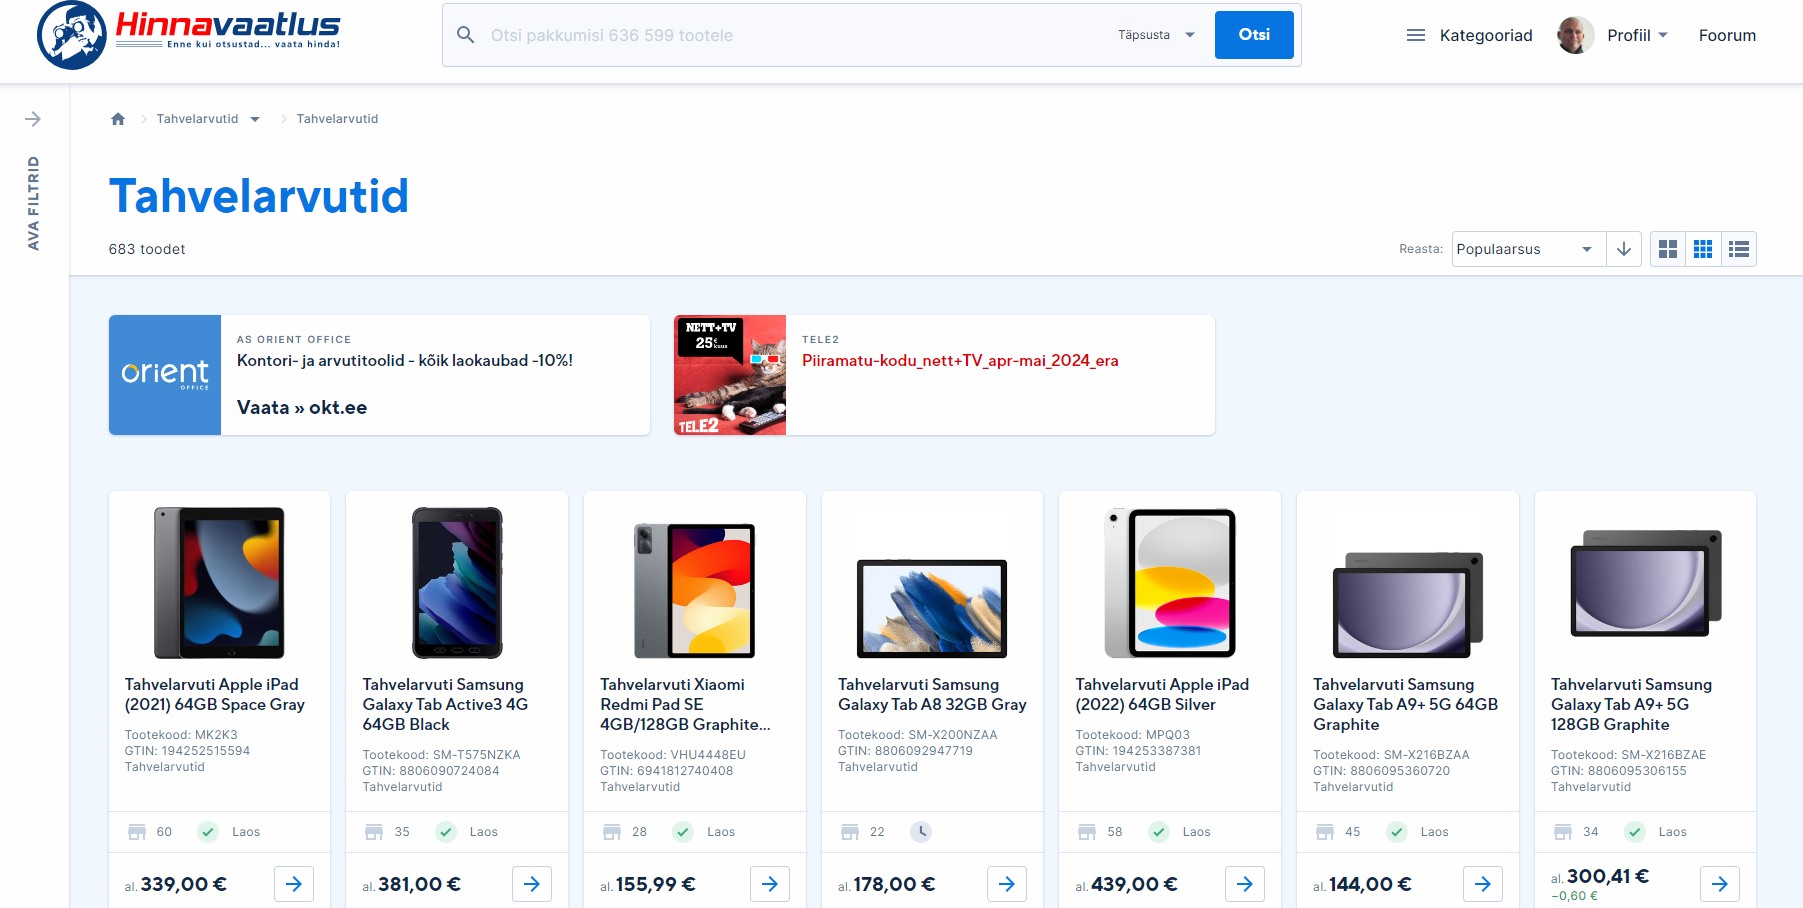Open Galaxy Tab A9+ 5G 64GB Graphite
This screenshot has height=908, width=1803.
point(1405,705)
